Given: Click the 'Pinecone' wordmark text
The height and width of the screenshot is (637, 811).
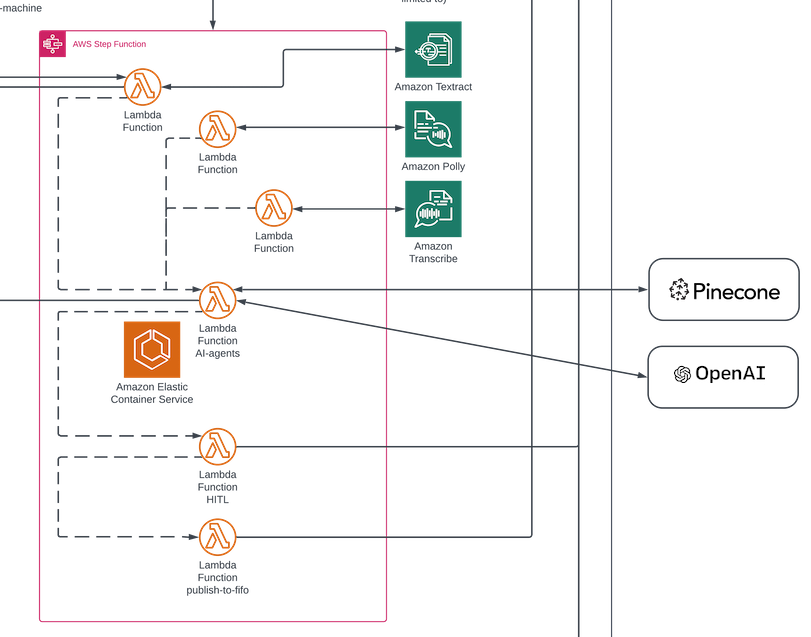Looking at the screenshot, I should click(736, 292).
